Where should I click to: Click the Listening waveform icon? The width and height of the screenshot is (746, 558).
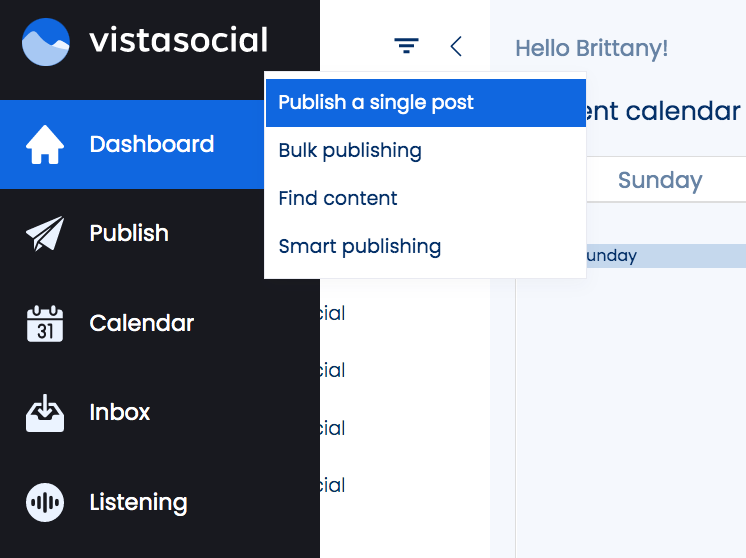pyautogui.click(x=45, y=502)
